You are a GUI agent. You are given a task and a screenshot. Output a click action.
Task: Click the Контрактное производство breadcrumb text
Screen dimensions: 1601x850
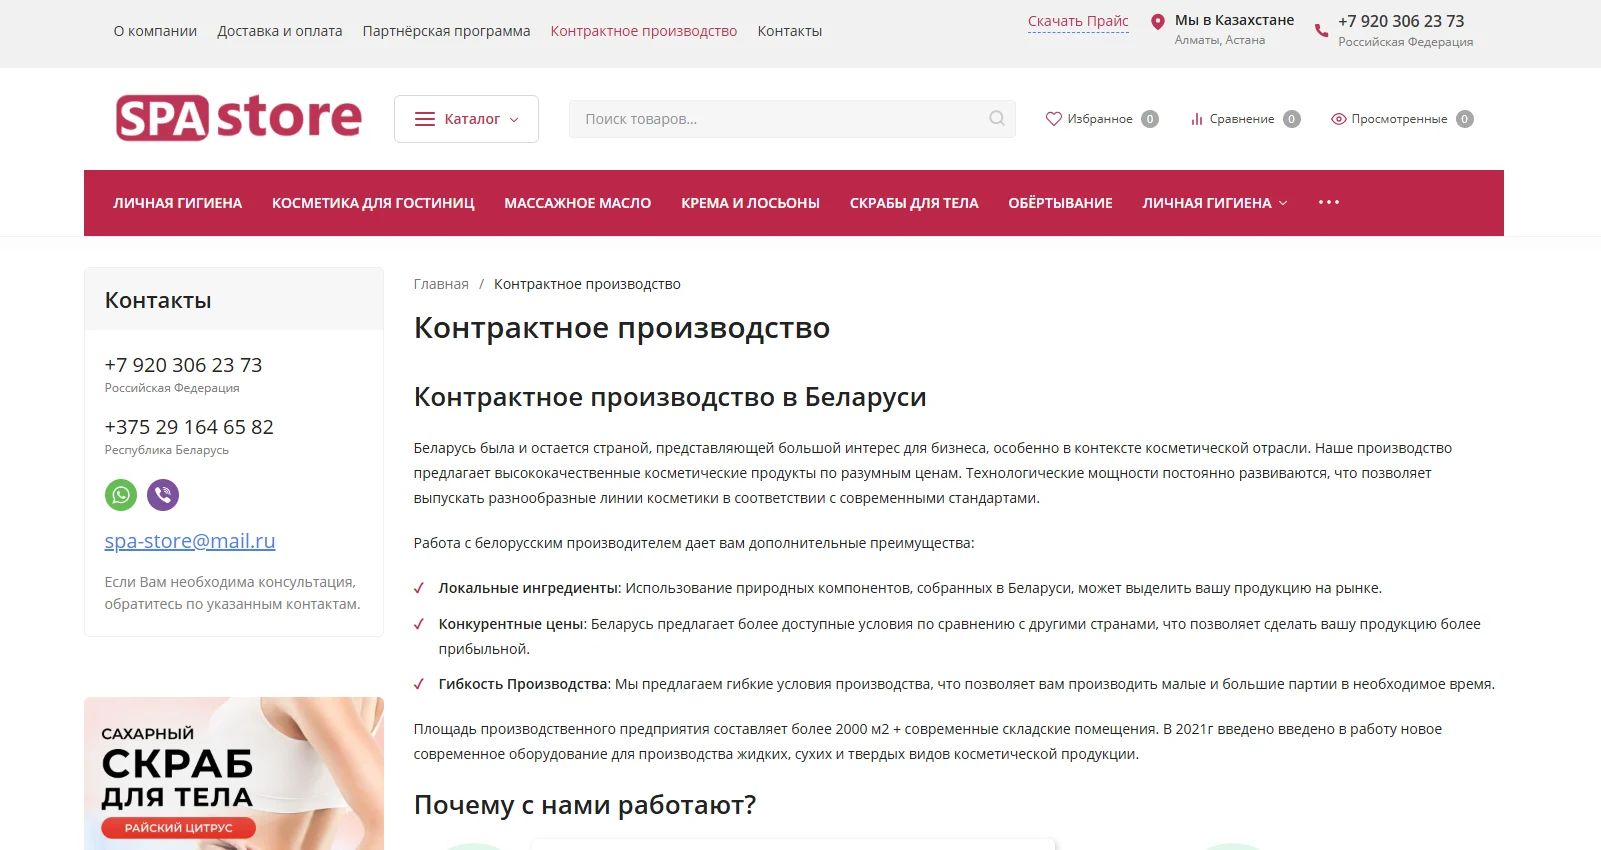tap(587, 284)
